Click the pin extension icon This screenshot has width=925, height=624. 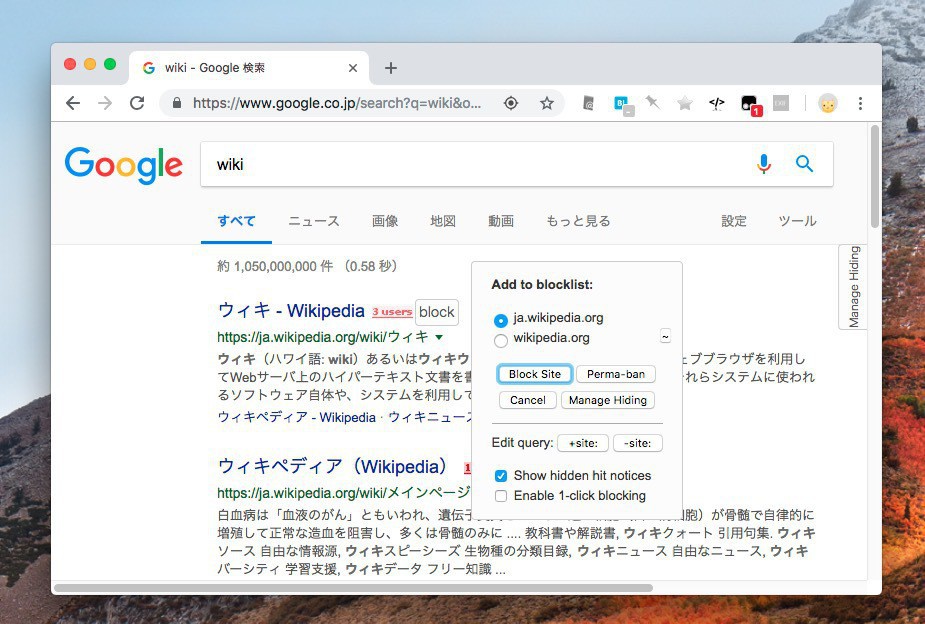(x=652, y=103)
